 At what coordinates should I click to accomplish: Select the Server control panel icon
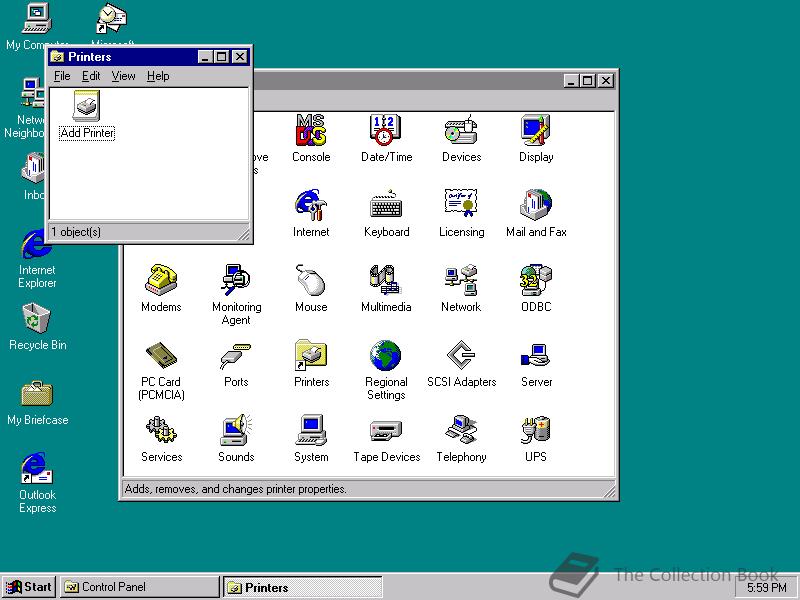pyautogui.click(x=536, y=355)
